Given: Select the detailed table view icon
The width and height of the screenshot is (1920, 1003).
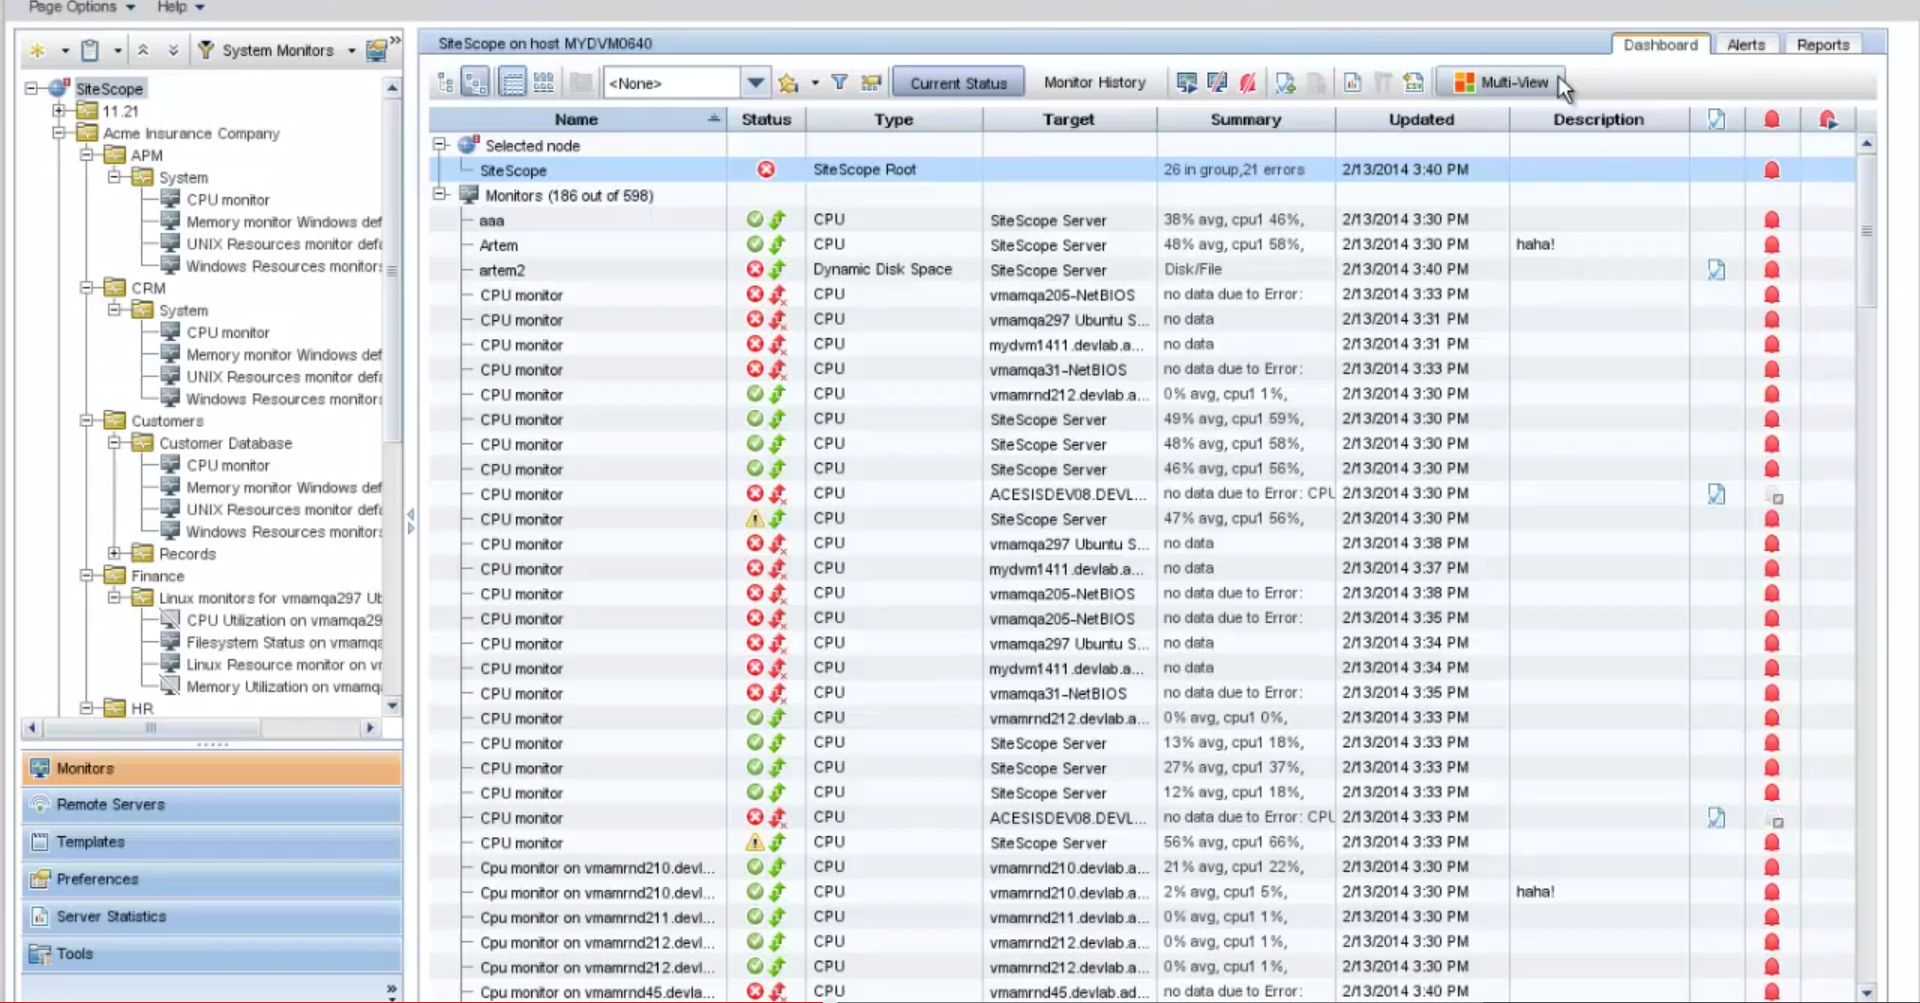Looking at the screenshot, I should tap(512, 83).
